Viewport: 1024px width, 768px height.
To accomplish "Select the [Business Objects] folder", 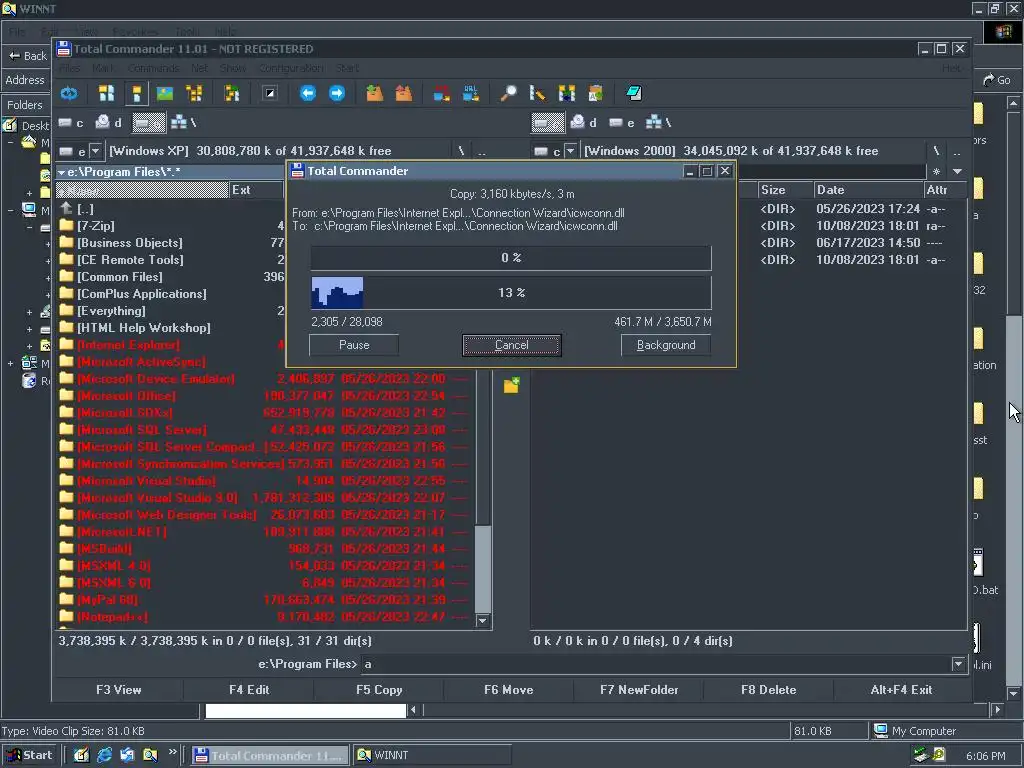I will tap(171, 243).
